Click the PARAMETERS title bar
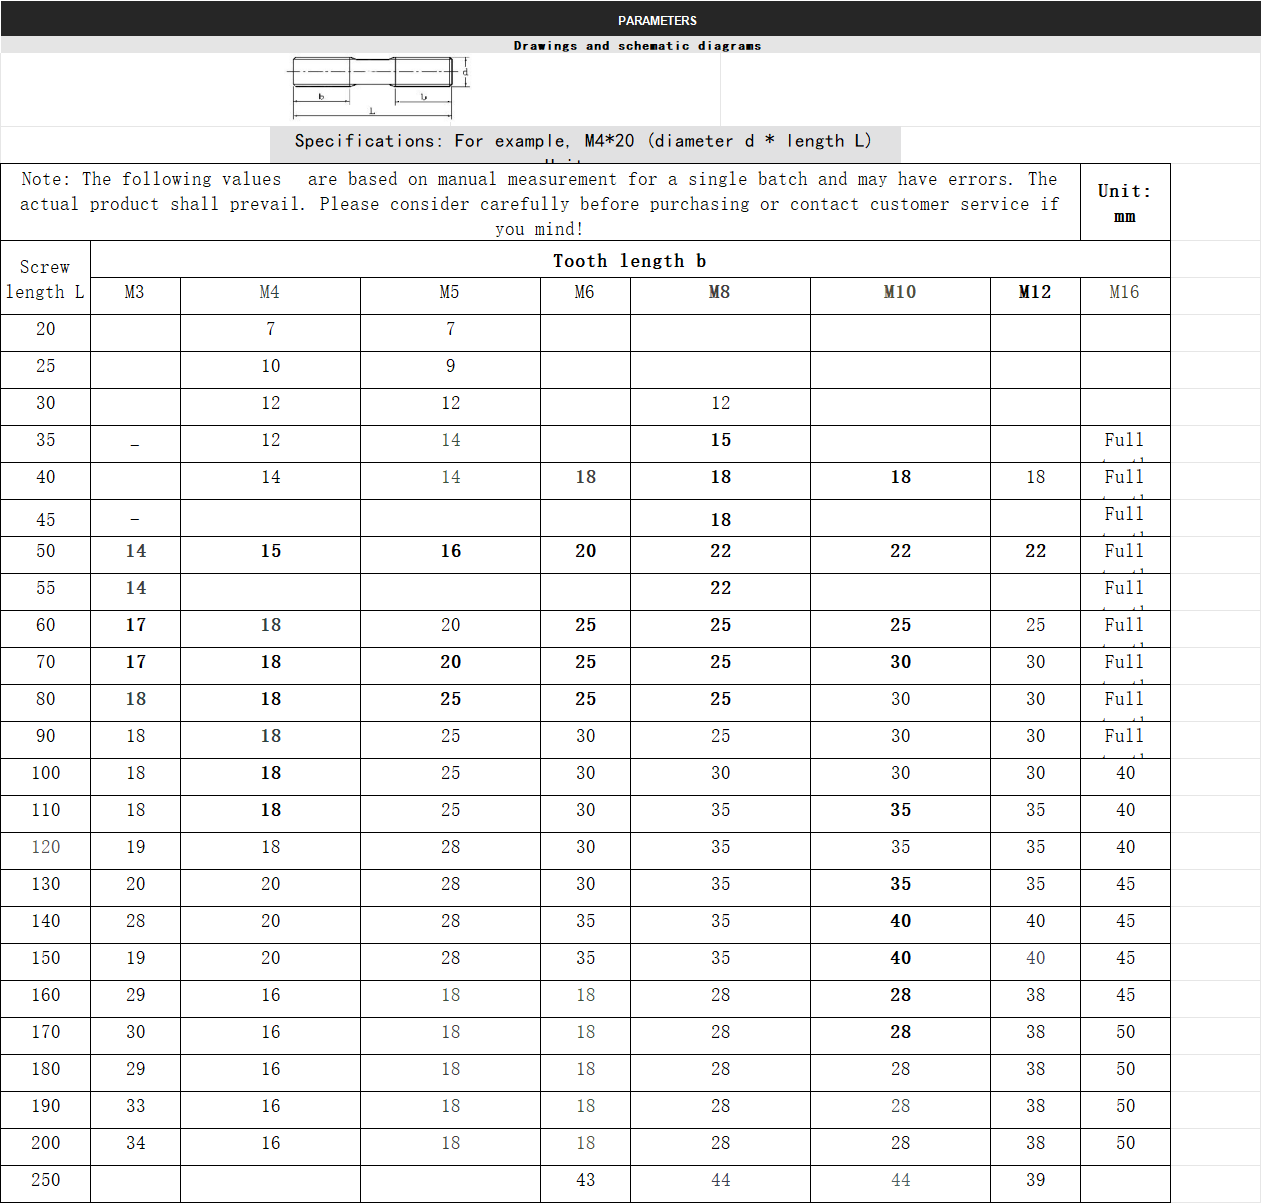 (657, 20)
